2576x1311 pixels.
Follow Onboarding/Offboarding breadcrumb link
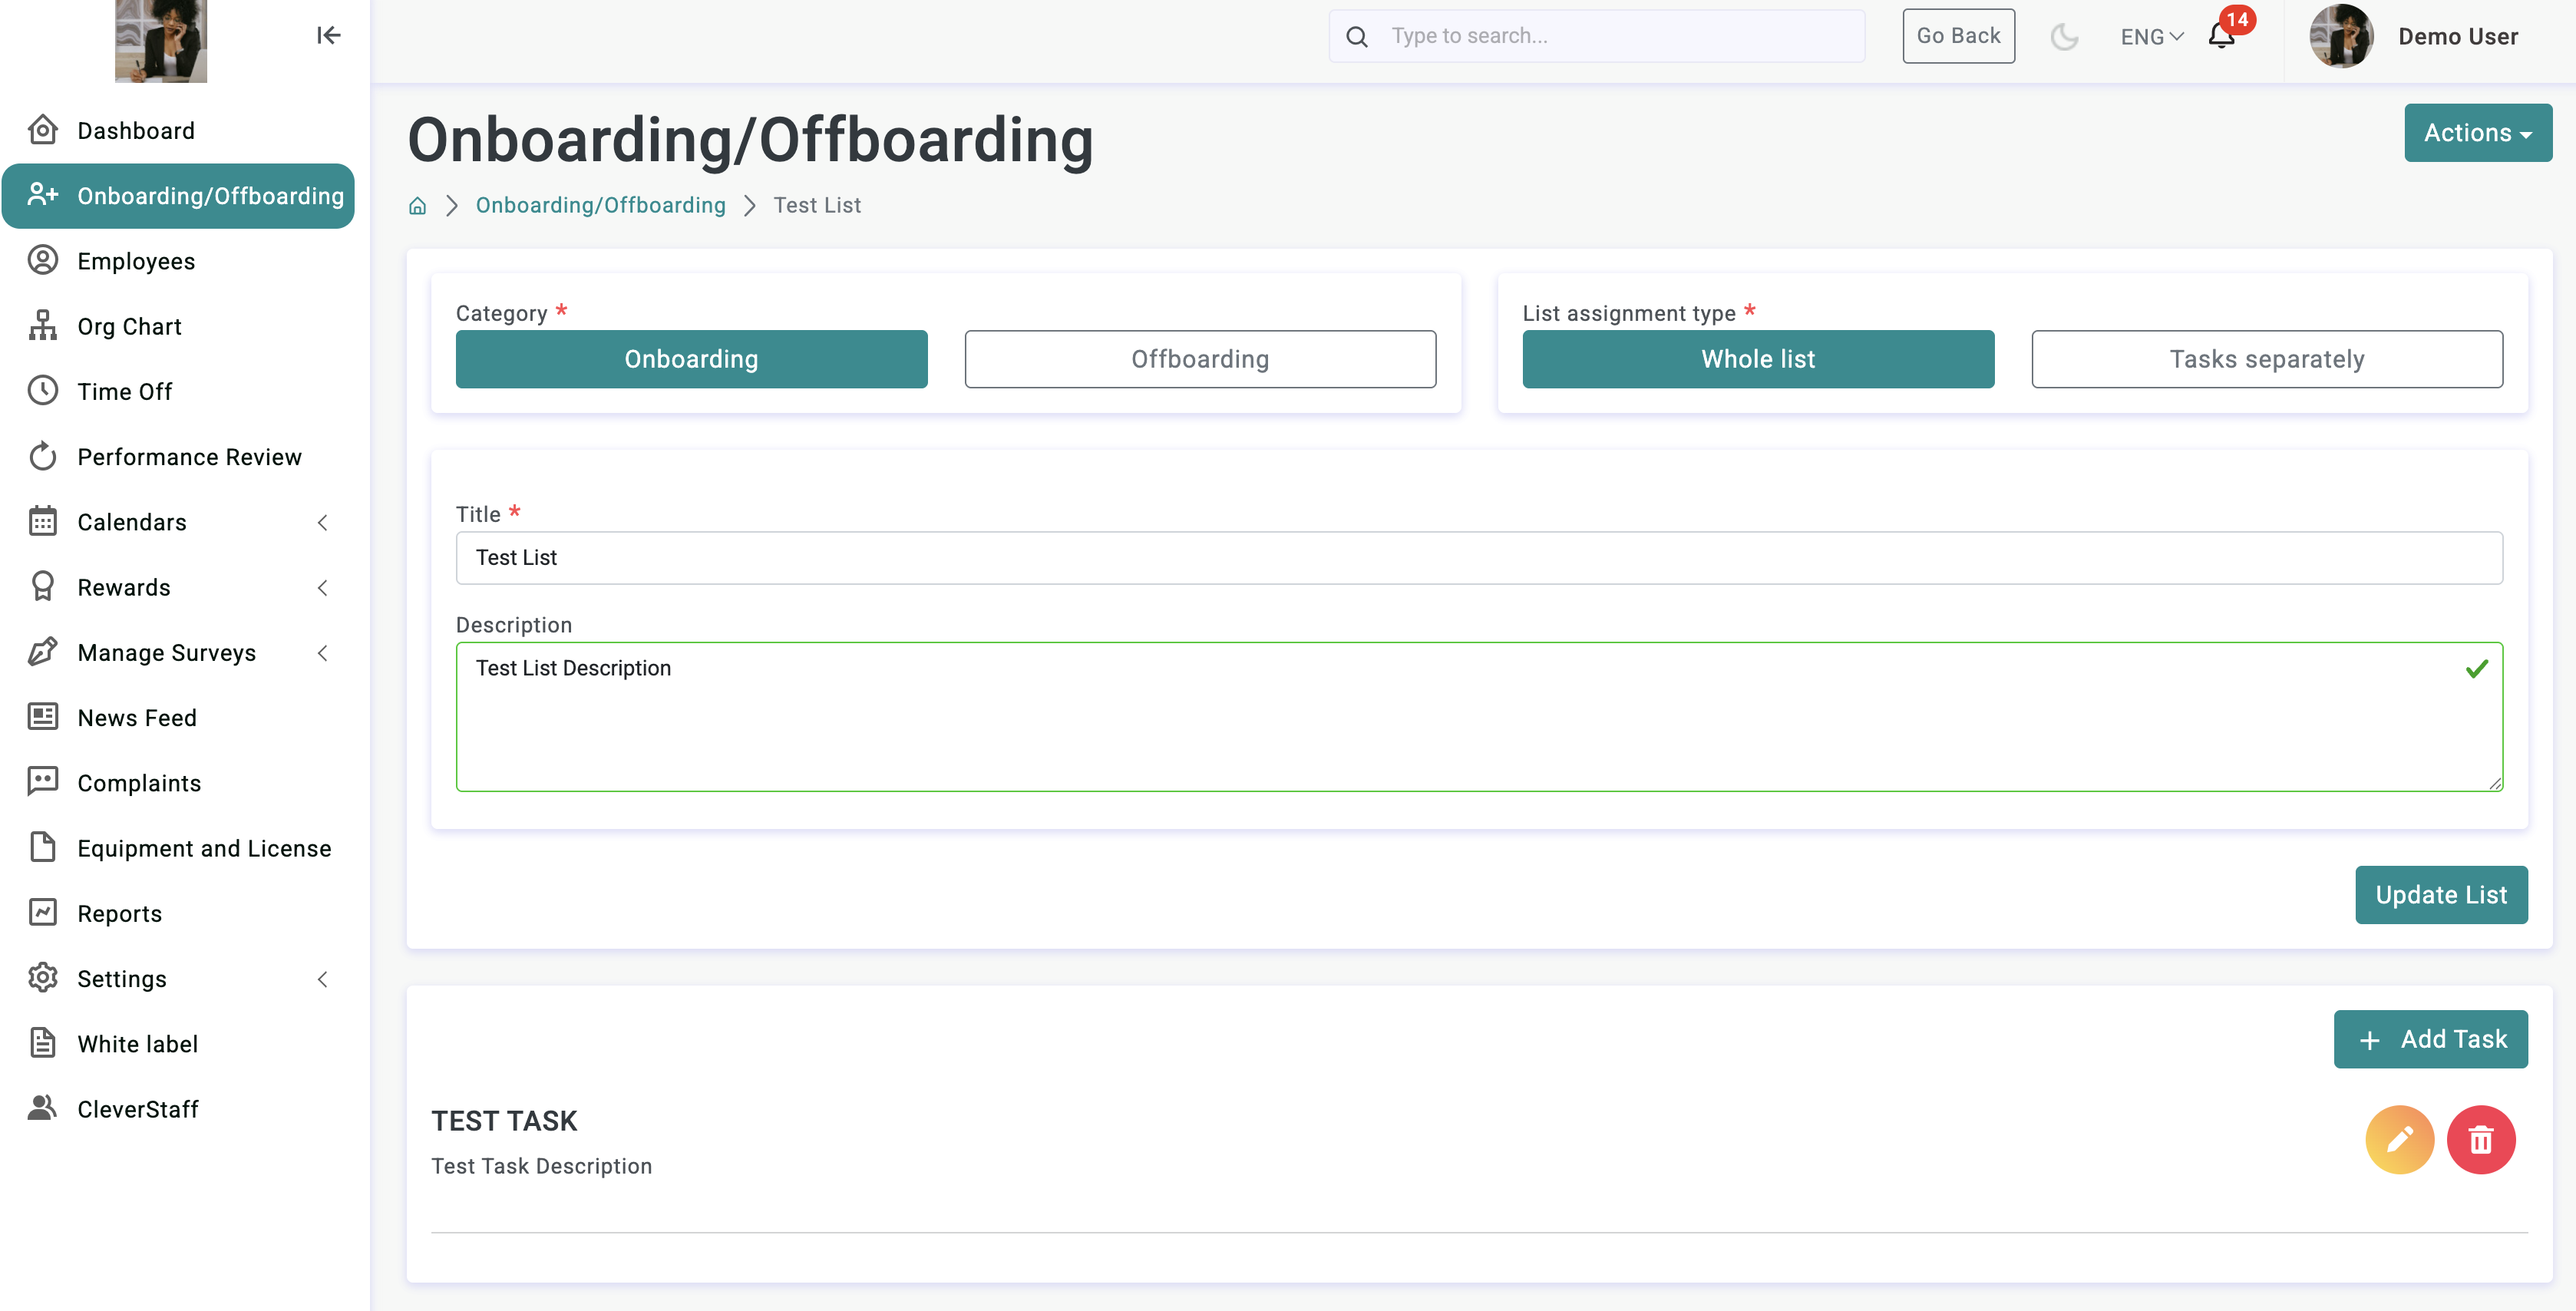coord(600,205)
